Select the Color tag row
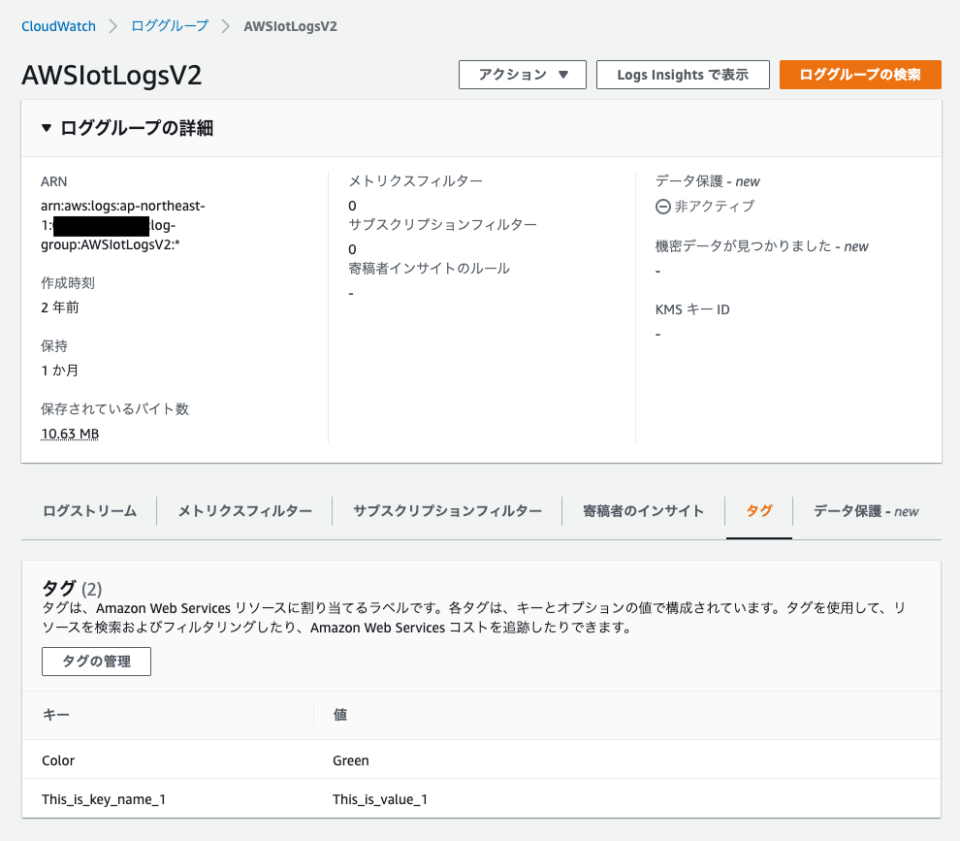Image resolution: width=960 pixels, height=841 pixels. (x=57, y=760)
